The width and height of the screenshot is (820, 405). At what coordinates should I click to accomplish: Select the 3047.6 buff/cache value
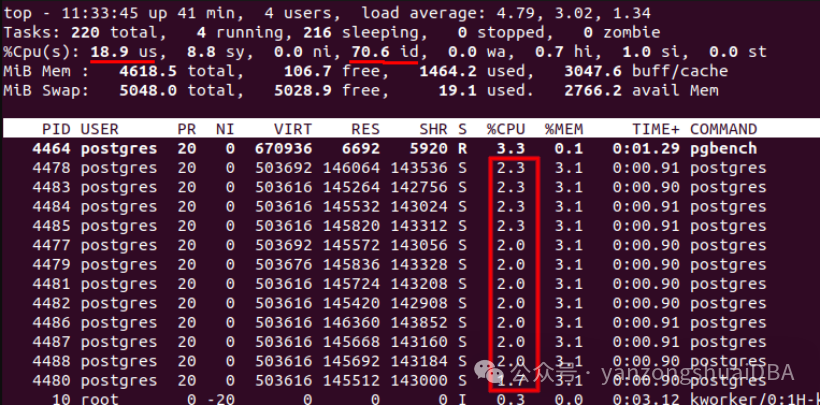coord(593,71)
